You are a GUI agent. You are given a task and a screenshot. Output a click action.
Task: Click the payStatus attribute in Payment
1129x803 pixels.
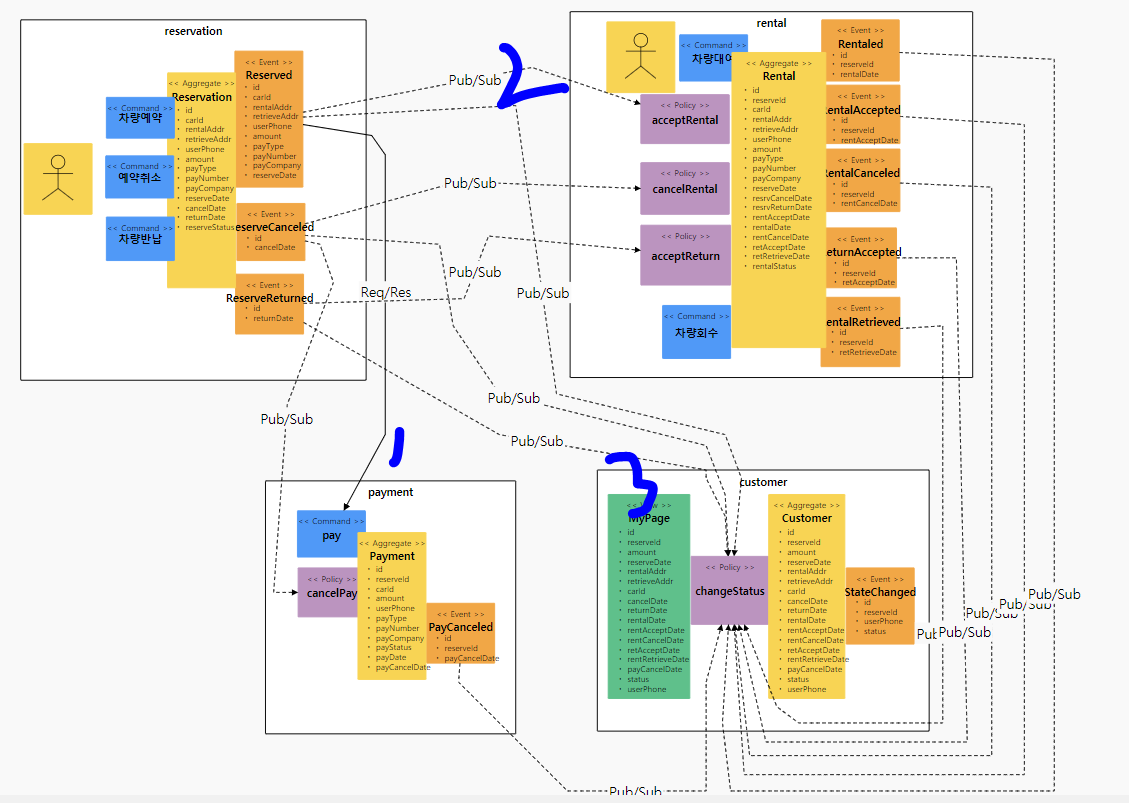[393, 647]
